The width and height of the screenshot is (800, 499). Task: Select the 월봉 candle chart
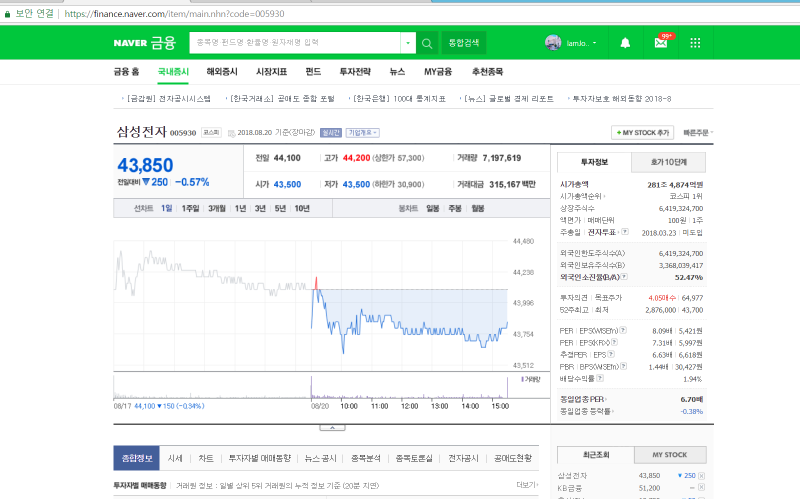coord(478,208)
